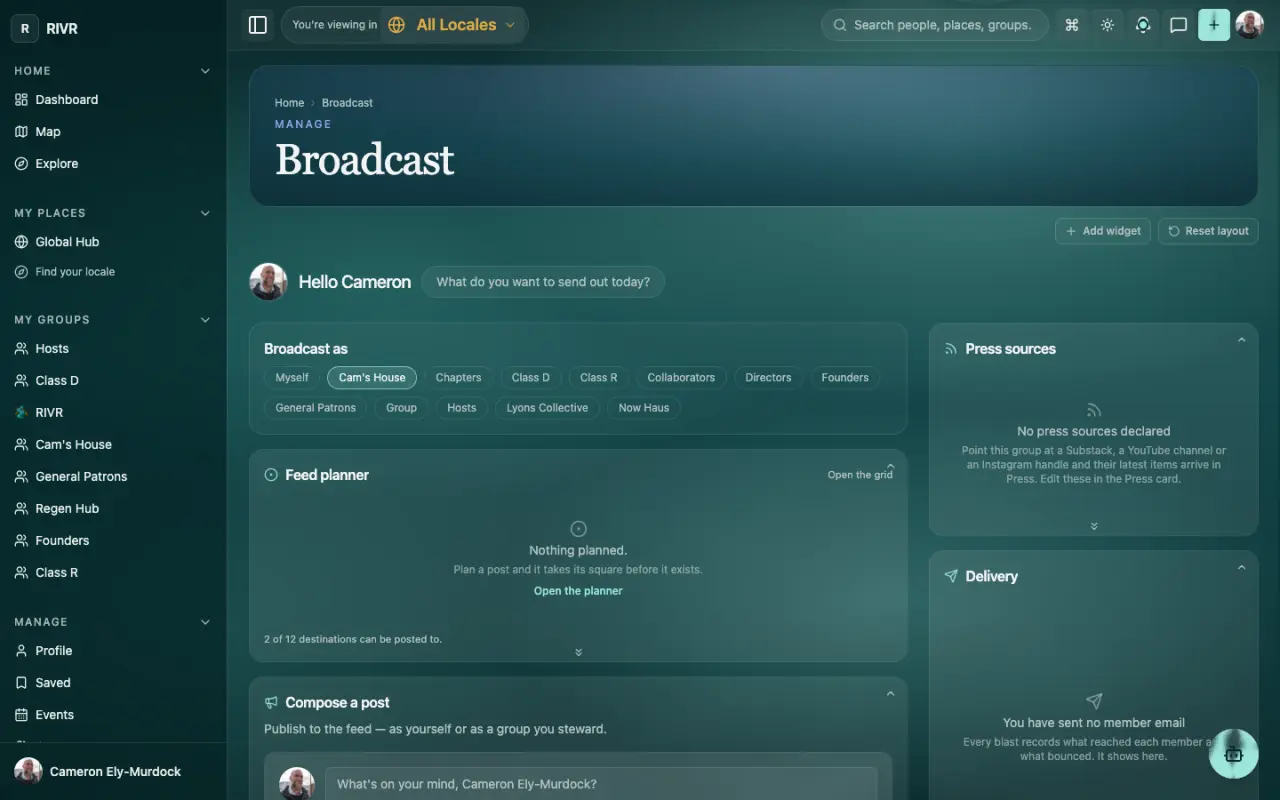The height and width of the screenshot is (800, 1280).
Task: Collapse the HOME sidebar section
Action: pos(206,71)
